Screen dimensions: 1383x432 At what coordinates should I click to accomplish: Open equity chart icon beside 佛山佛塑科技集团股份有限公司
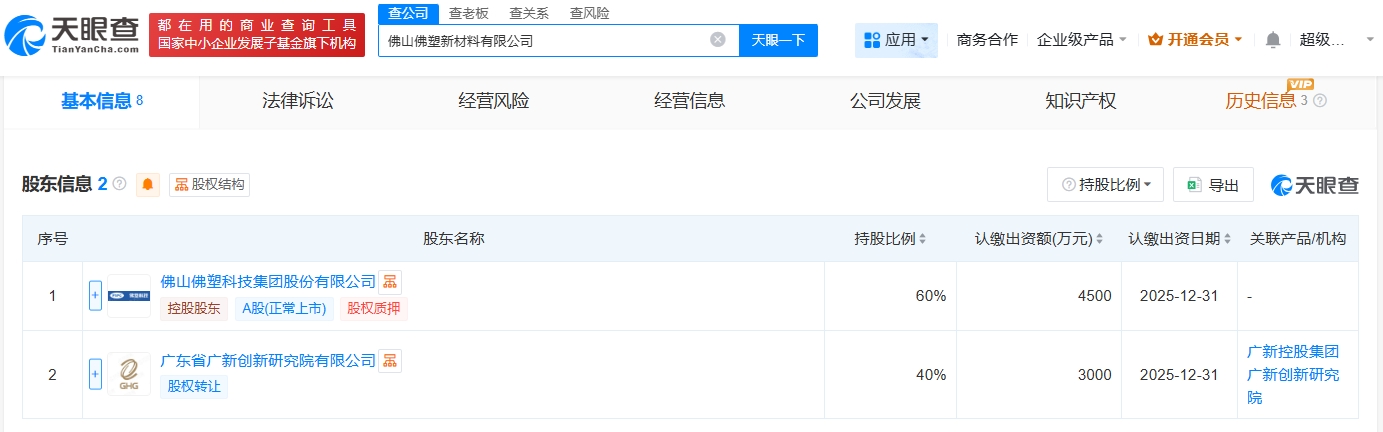tap(390, 281)
